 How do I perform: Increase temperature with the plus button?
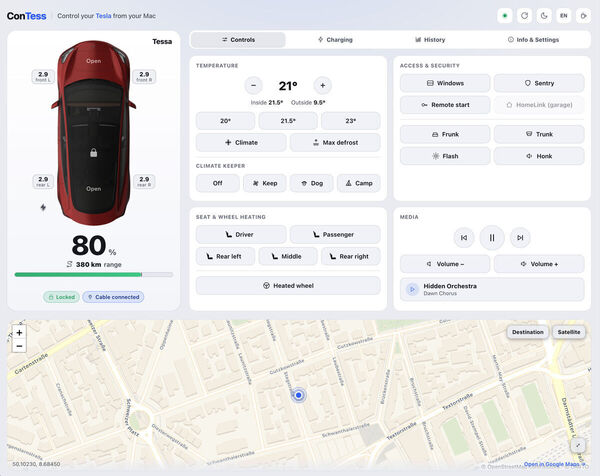(323, 85)
